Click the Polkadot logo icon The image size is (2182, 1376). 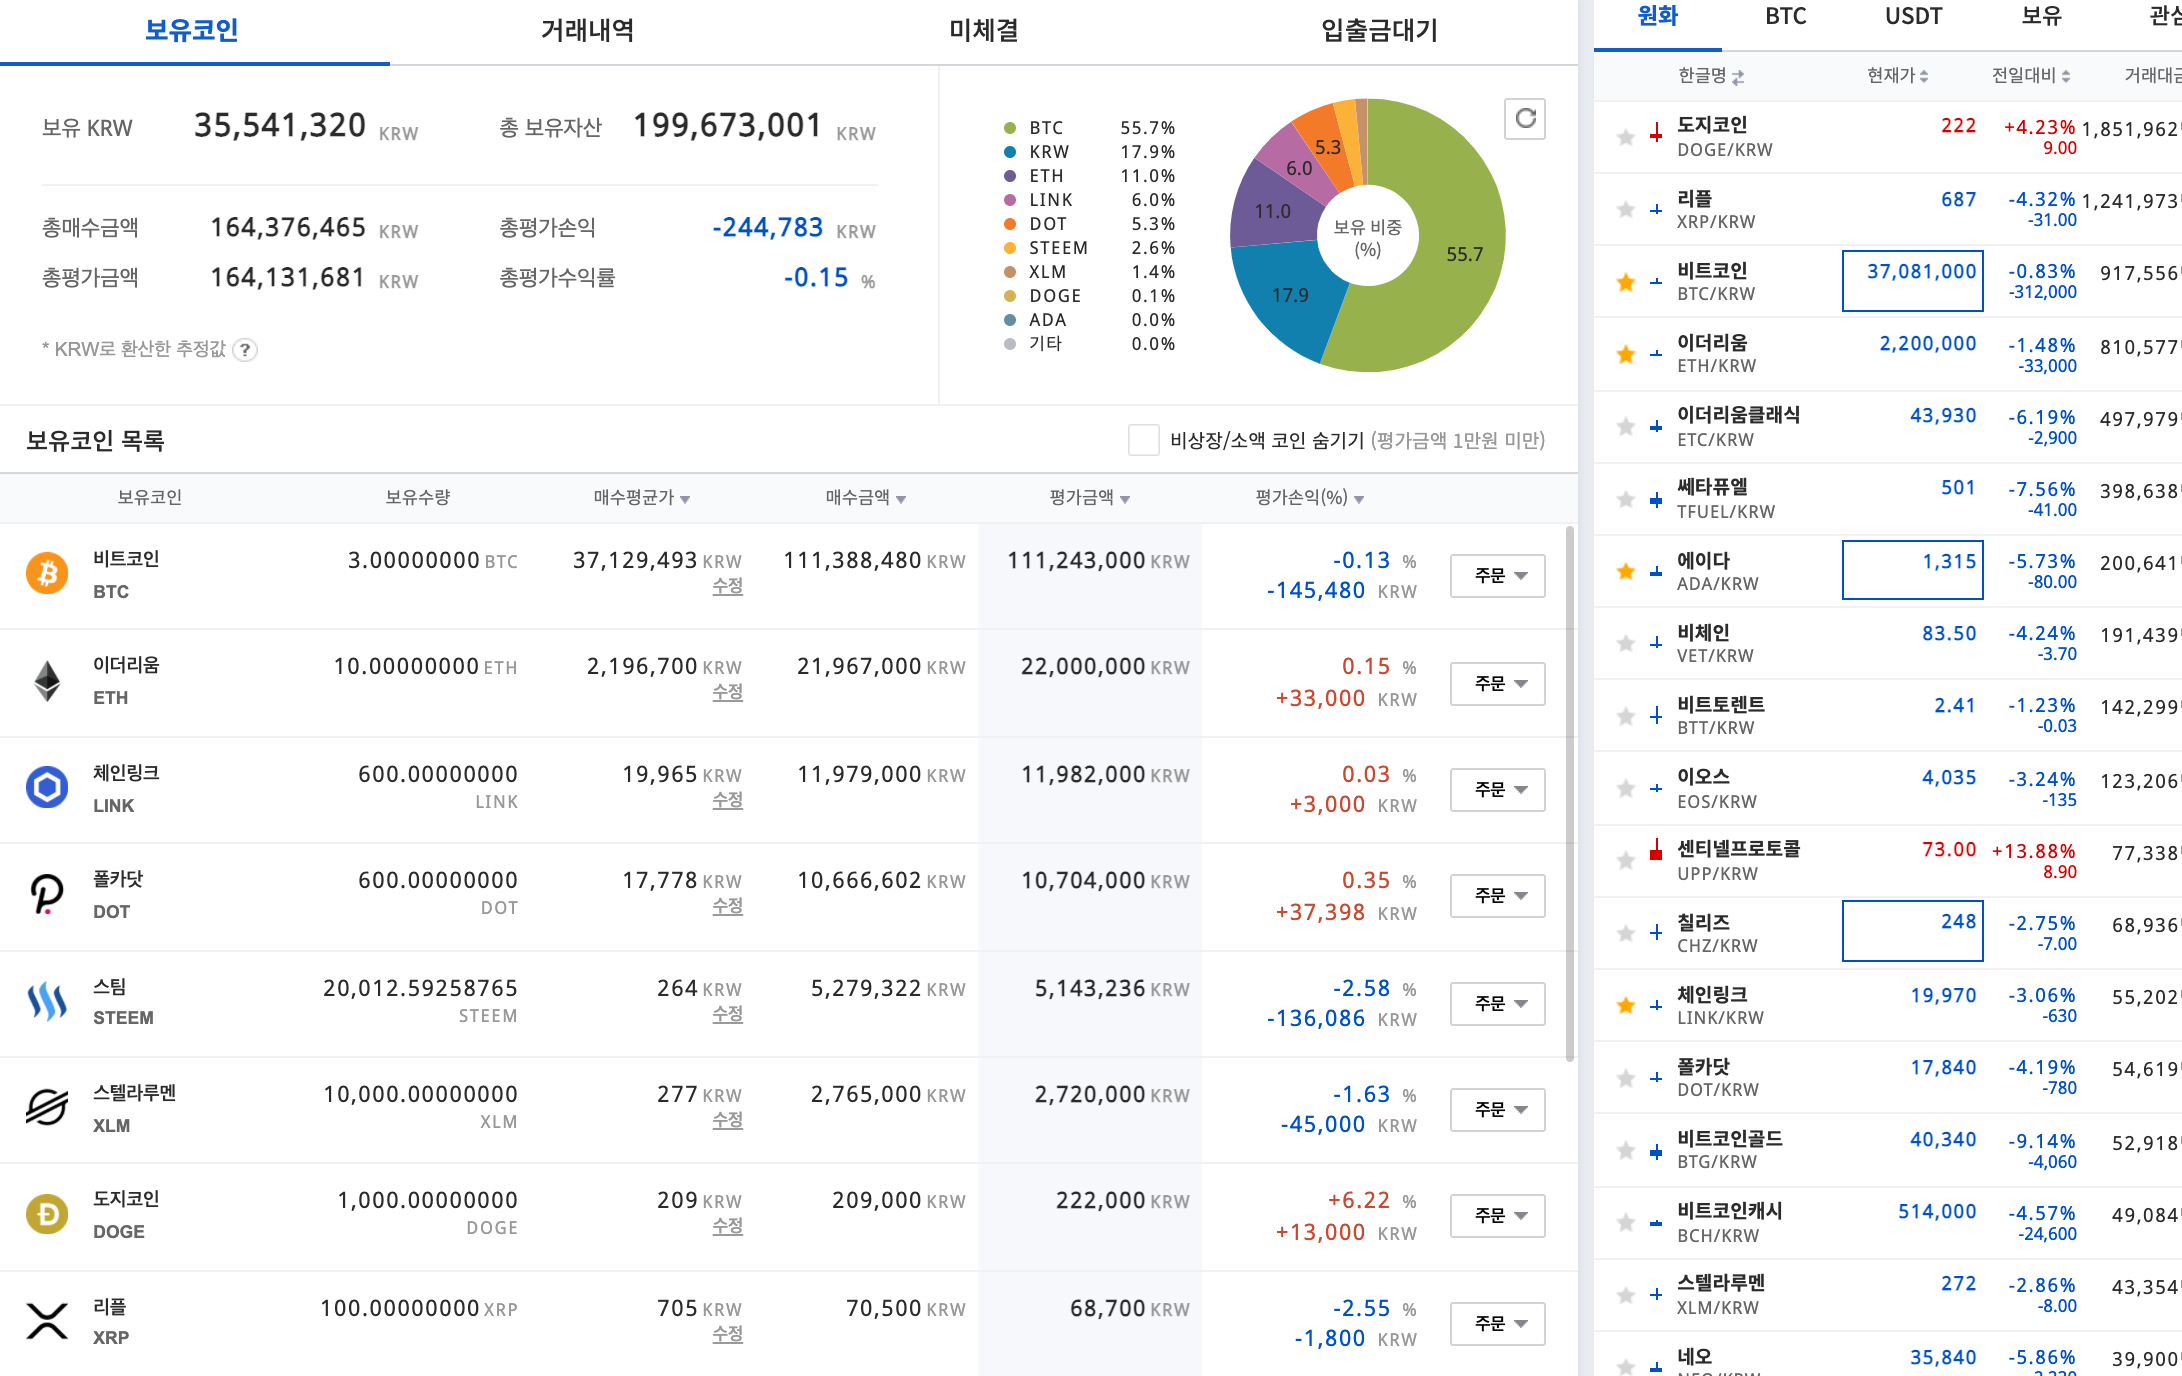click(47, 894)
